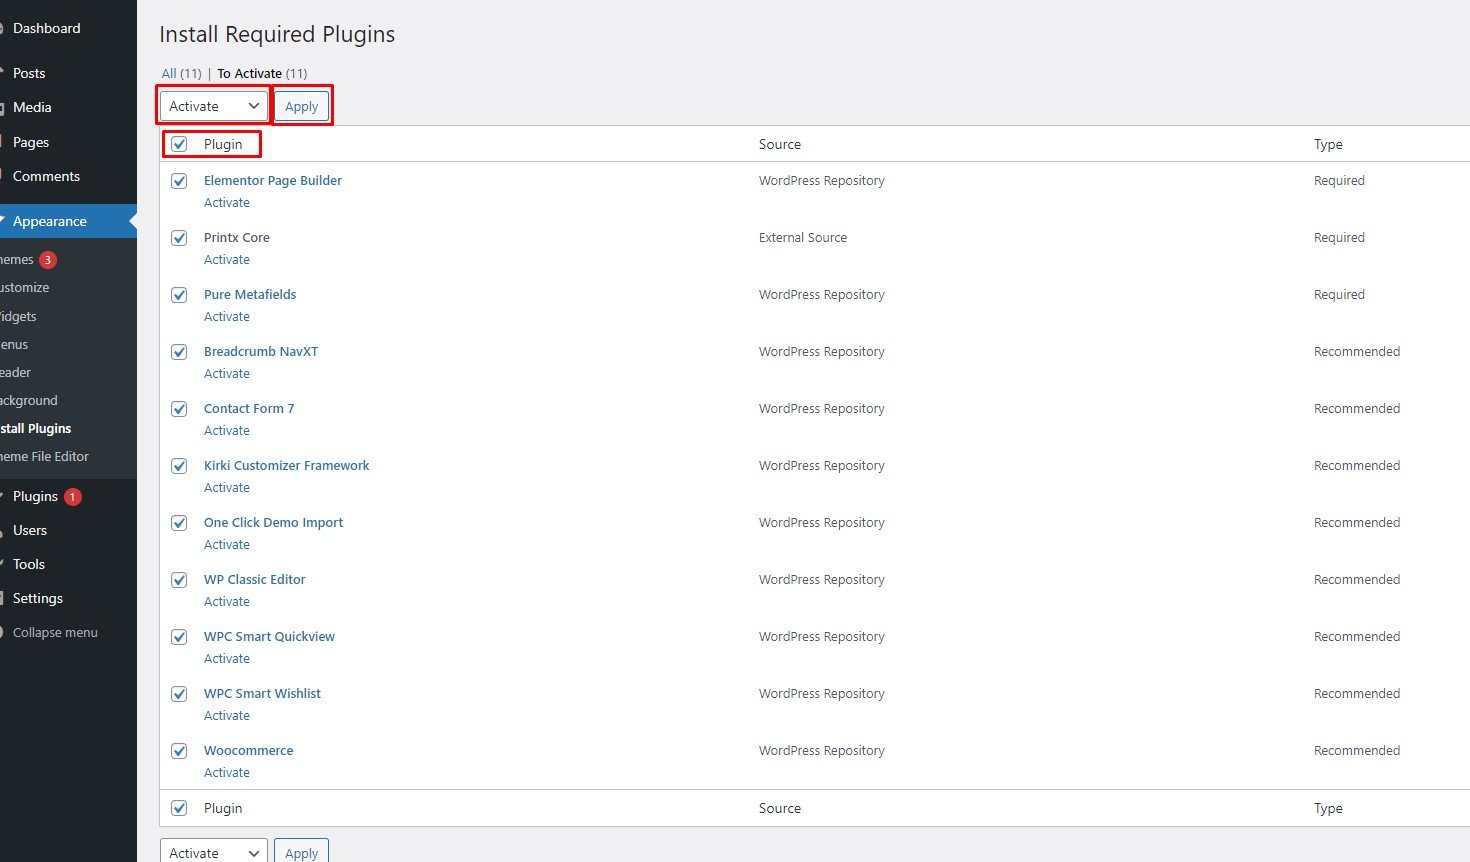Open Plugins in the sidebar
The image size is (1470, 862).
(x=35, y=496)
